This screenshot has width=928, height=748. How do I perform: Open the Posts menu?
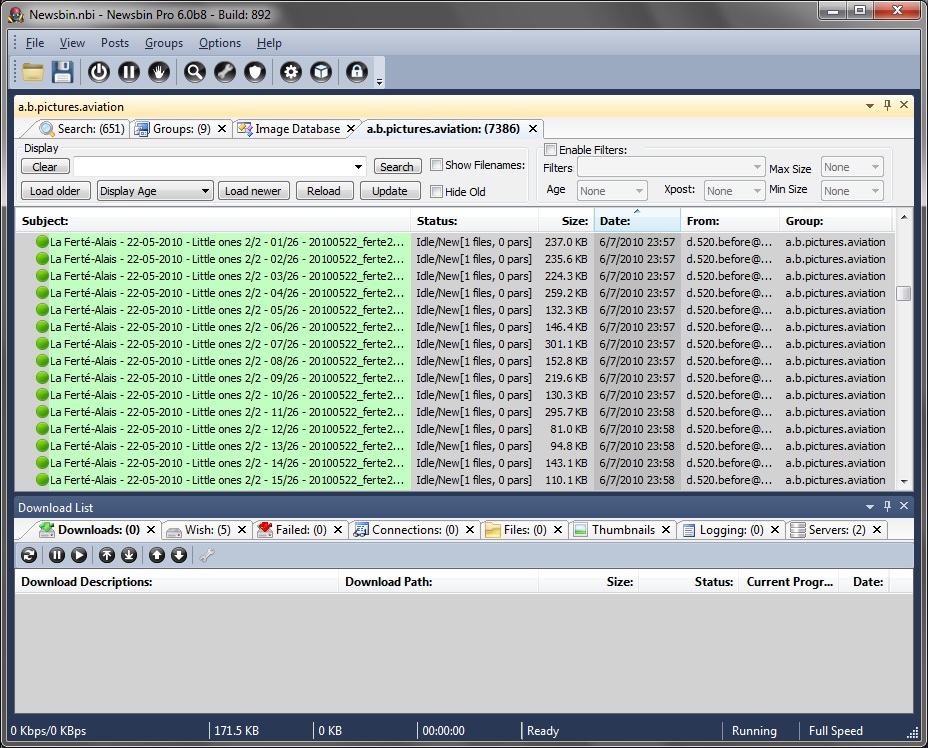(x=114, y=43)
